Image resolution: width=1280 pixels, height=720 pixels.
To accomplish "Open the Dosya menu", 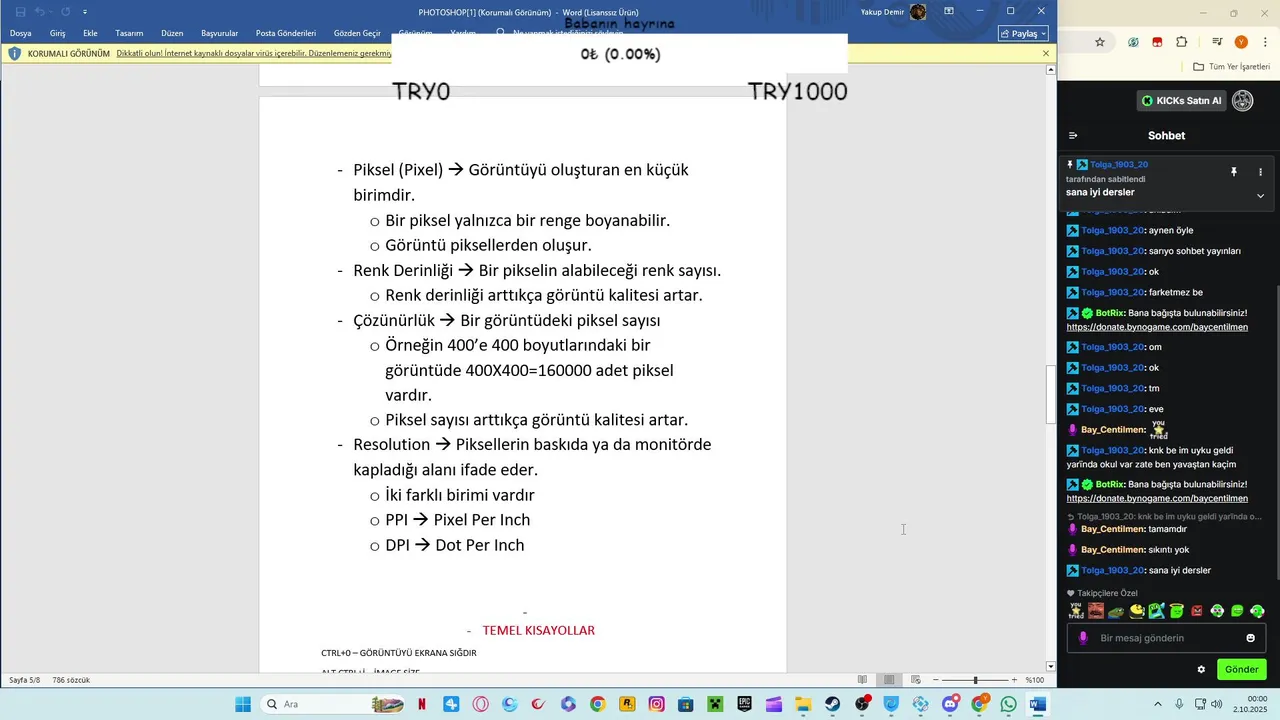I will 21,33.
